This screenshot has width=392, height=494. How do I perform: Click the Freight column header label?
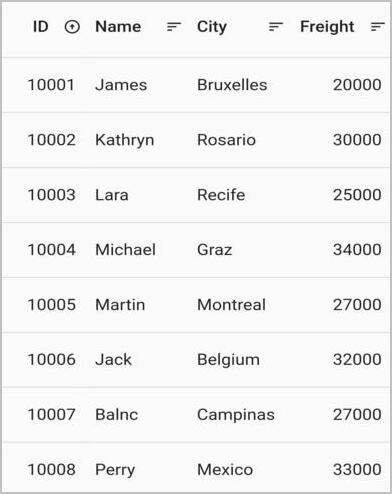coord(327,27)
